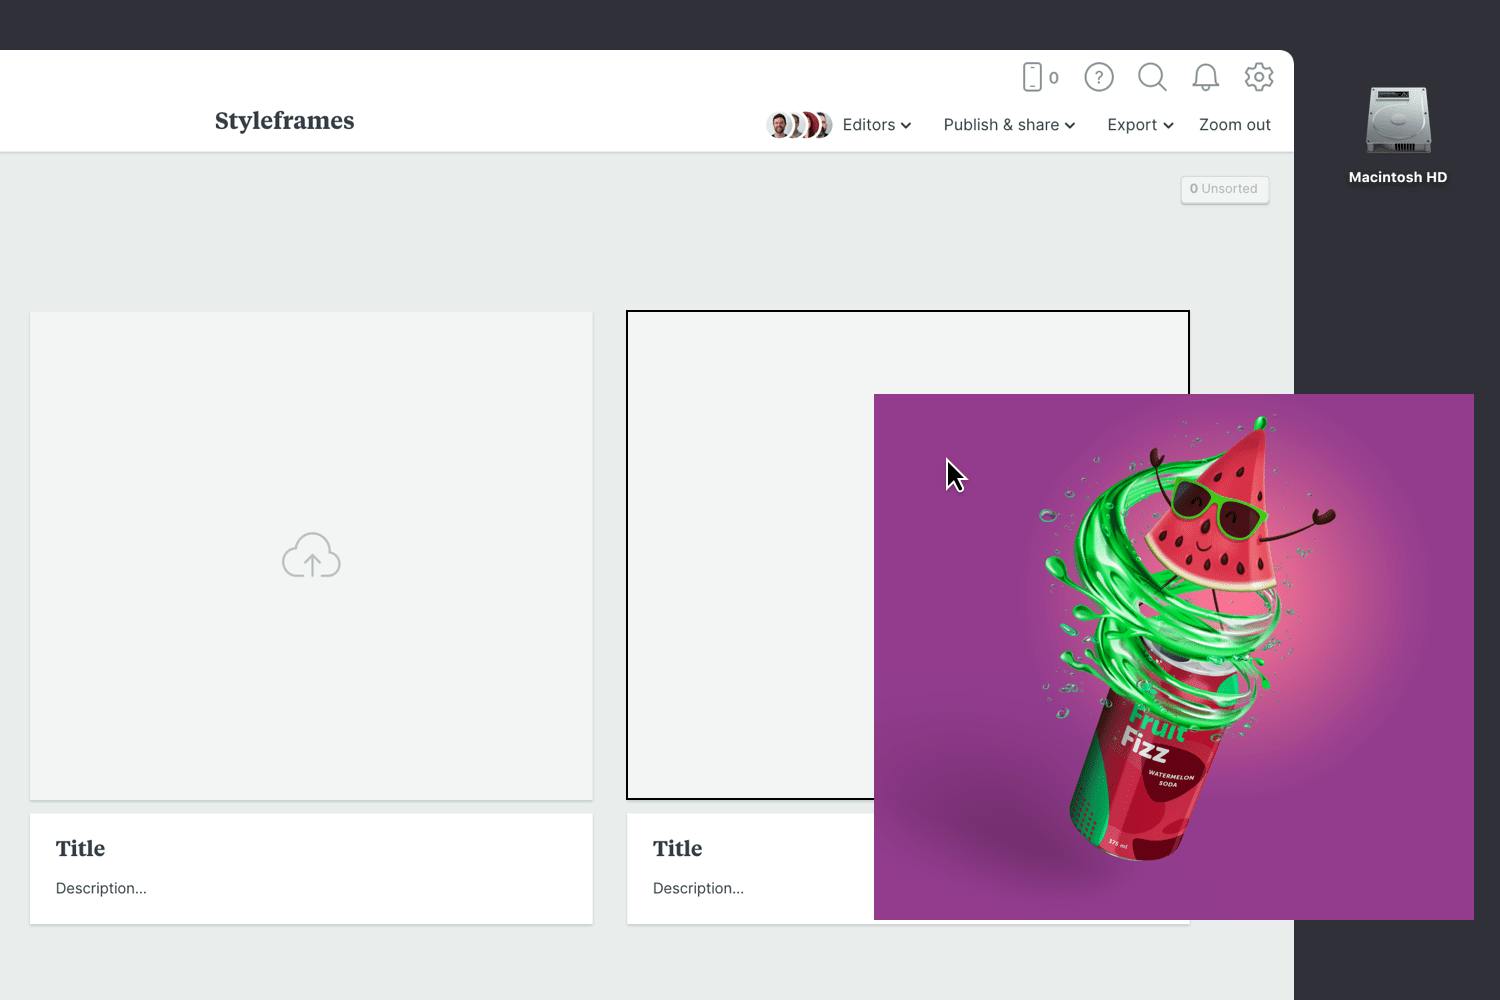Open settings with the gear icon

click(1258, 76)
